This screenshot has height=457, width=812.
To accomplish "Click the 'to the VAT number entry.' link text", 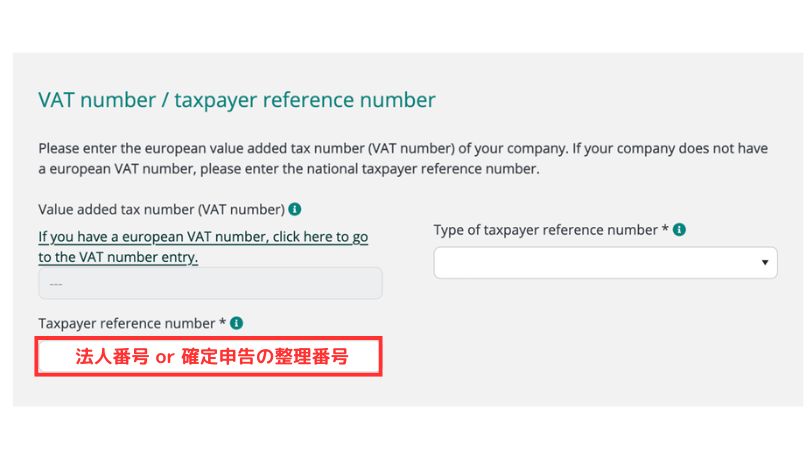I will pos(118,257).
